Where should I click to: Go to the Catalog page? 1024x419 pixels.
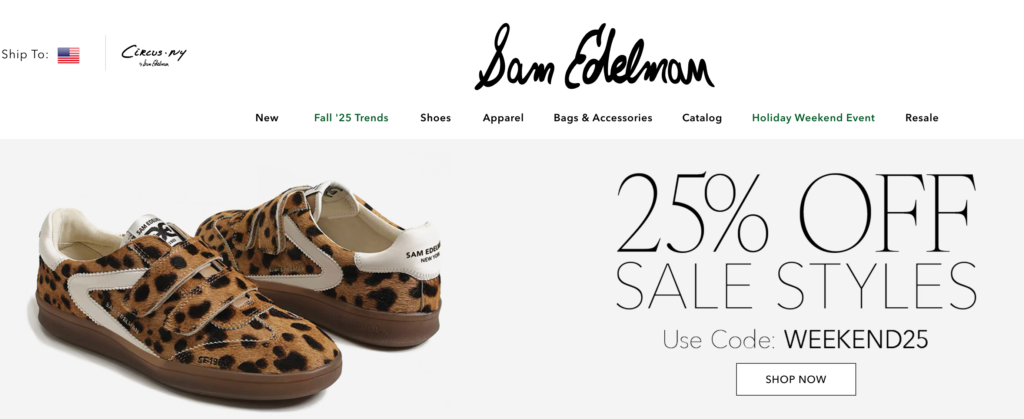[702, 118]
